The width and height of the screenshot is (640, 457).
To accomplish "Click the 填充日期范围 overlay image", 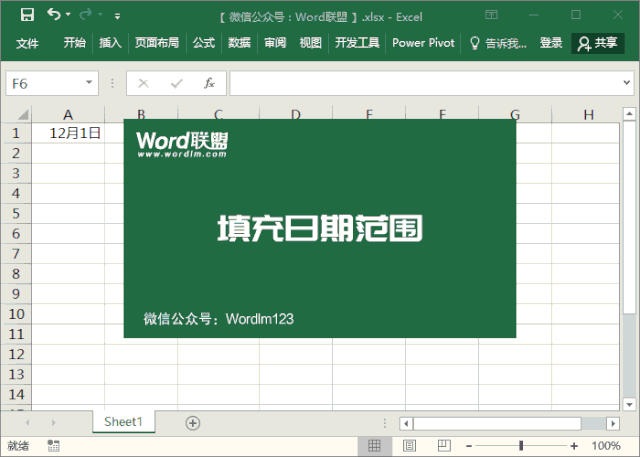I will [320, 228].
